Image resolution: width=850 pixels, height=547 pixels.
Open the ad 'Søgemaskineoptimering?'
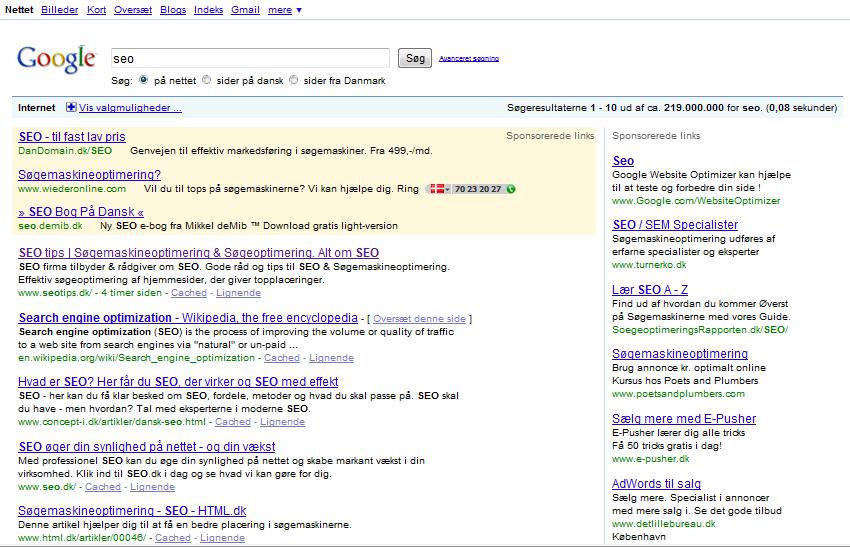click(89, 175)
